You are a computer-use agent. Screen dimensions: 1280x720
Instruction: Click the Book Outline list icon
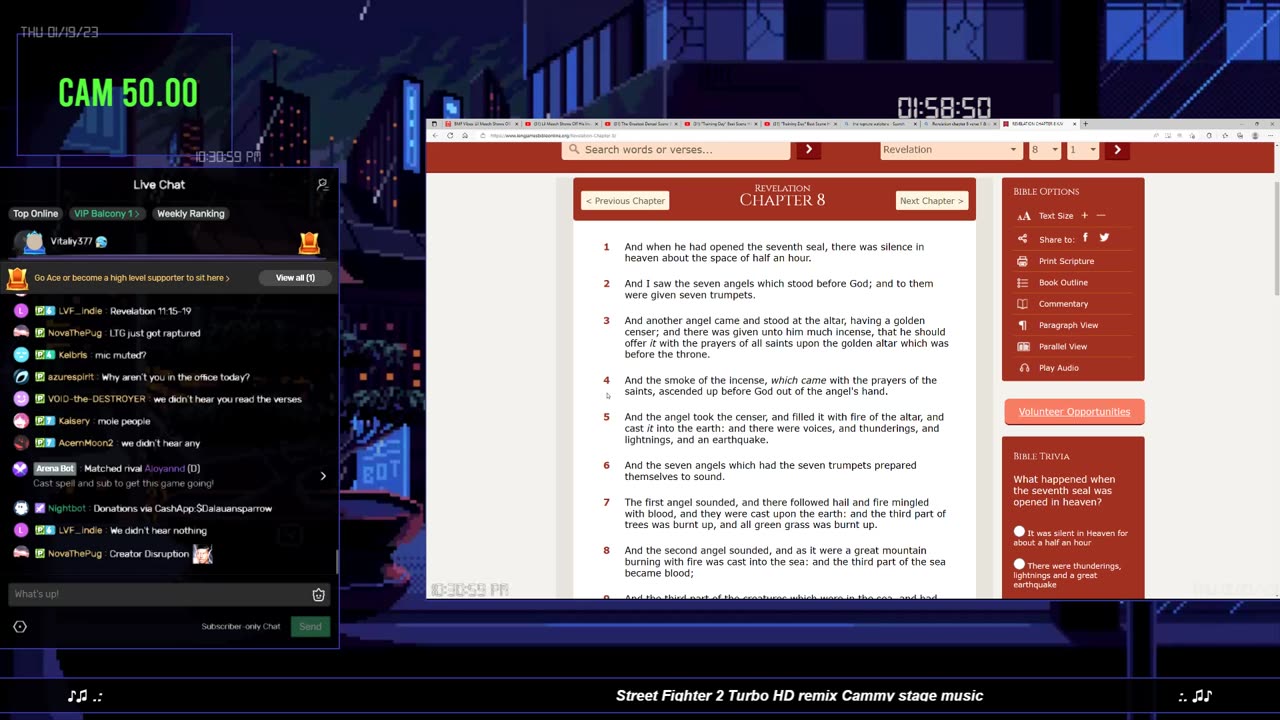click(x=1022, y=283)
